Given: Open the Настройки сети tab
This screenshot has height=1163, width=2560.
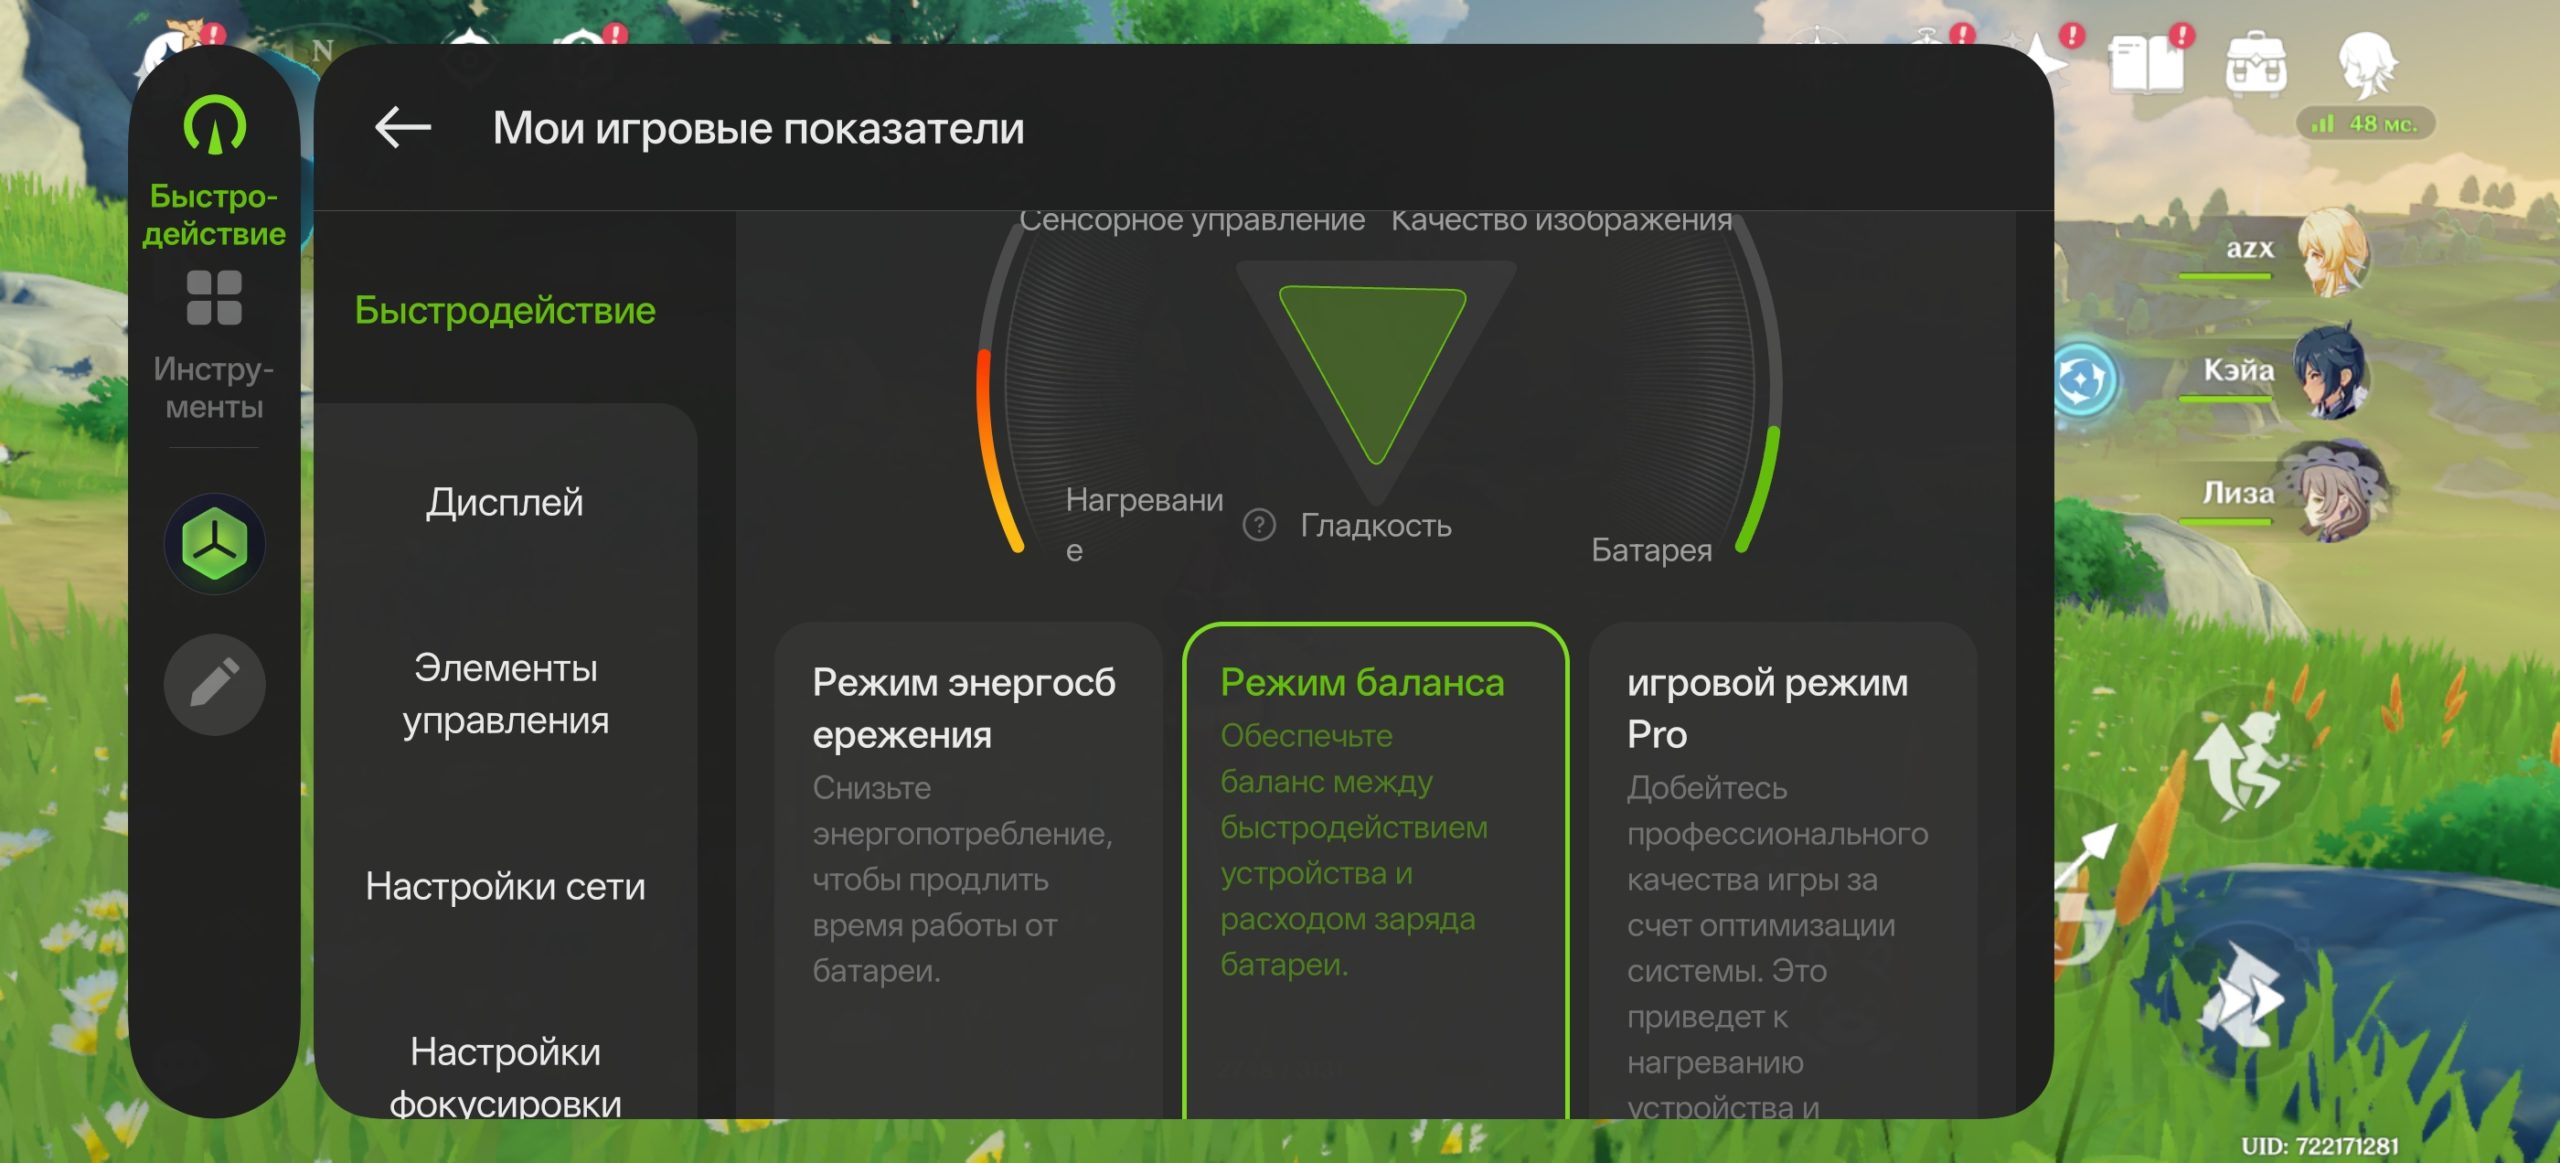Looking at the screenshot, I should tap(505, 886).
